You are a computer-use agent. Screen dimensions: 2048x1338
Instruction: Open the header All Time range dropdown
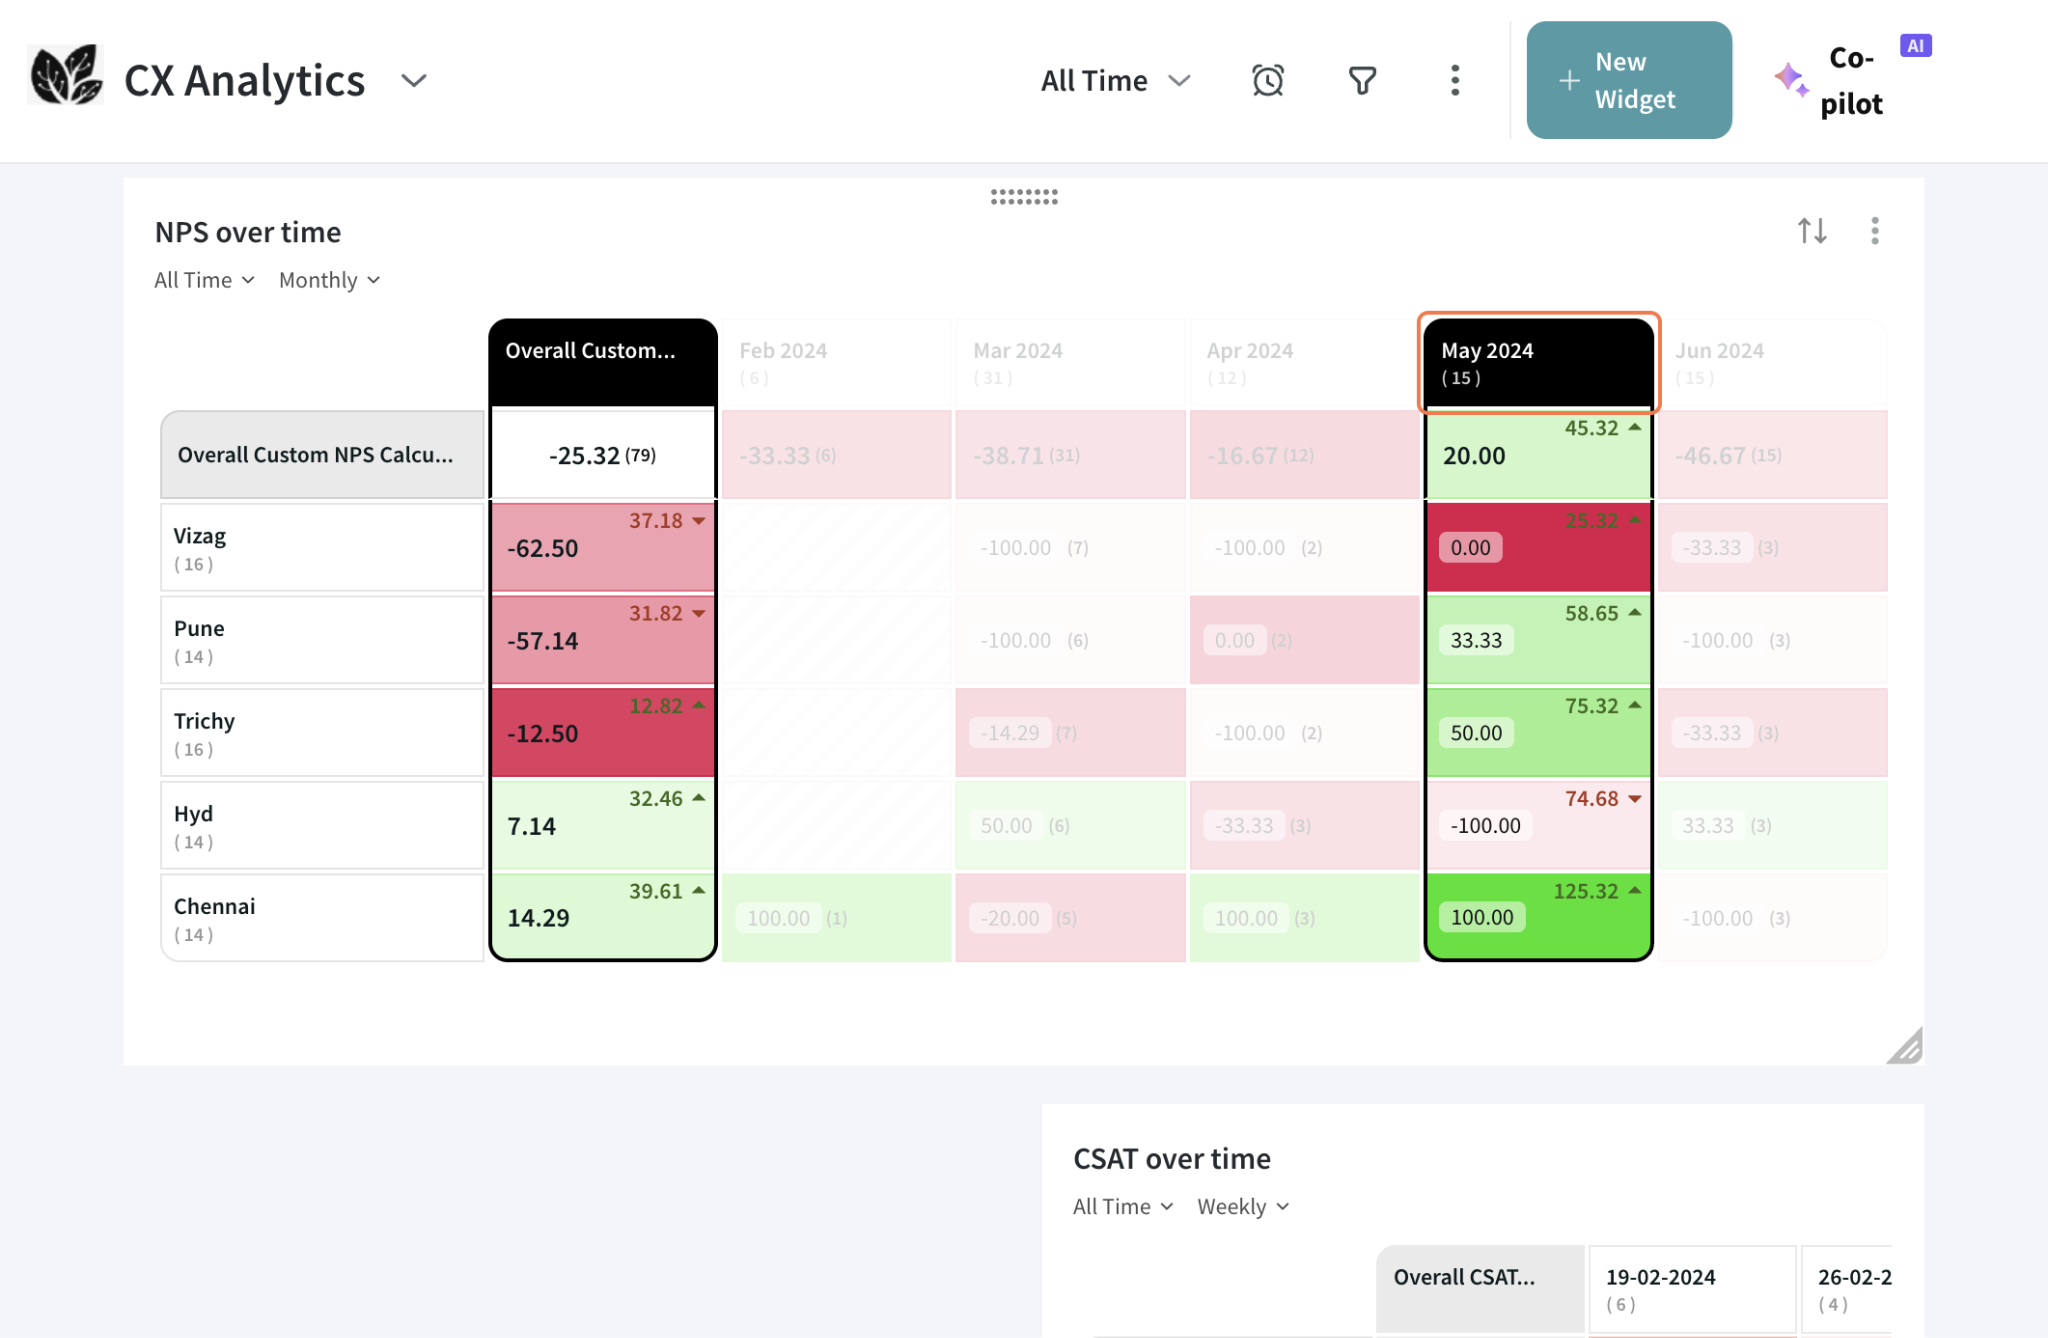pos(1115,80)
